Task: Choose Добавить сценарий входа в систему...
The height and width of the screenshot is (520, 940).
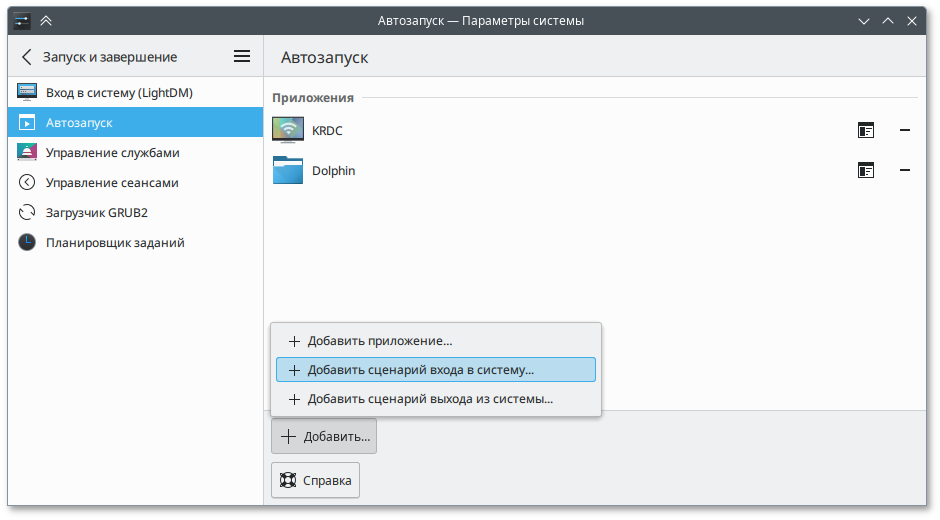Action: tap(436, 369)
